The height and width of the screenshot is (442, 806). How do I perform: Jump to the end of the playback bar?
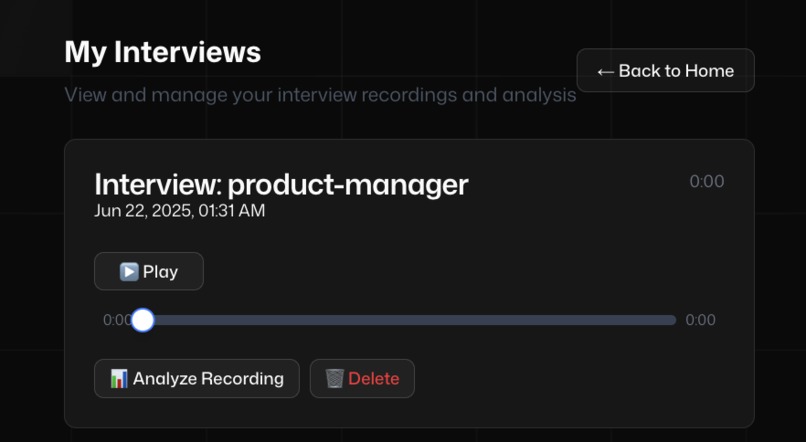tap(673, 320)
